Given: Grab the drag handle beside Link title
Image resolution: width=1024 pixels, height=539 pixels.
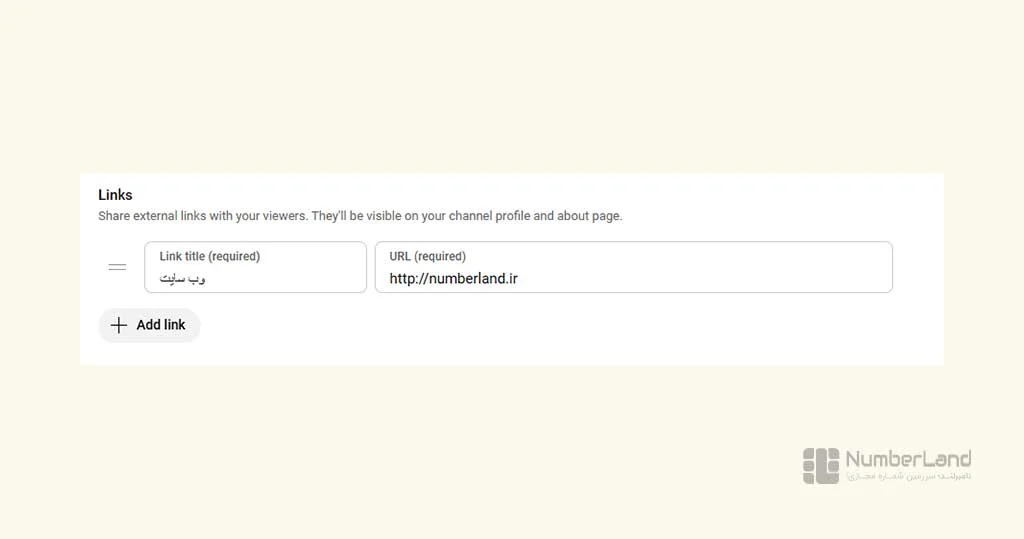Looking at the screenshot, I should click(118, 267).
